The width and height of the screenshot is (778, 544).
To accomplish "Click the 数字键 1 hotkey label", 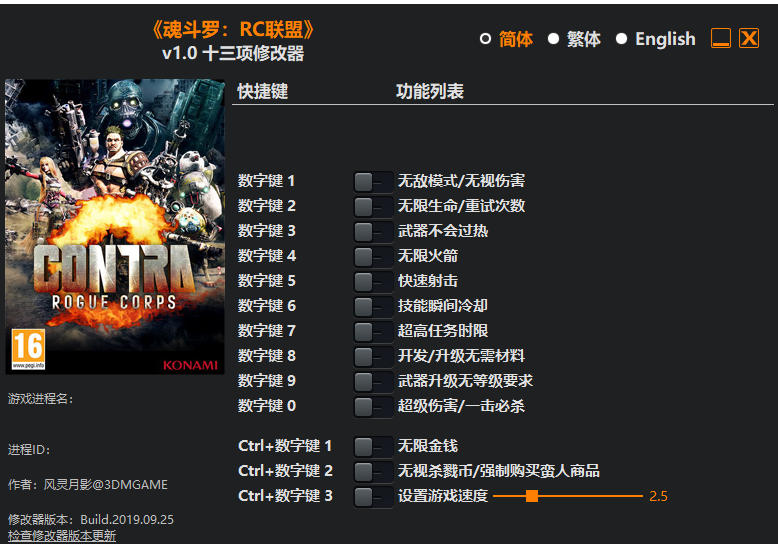I will (266, 181).
